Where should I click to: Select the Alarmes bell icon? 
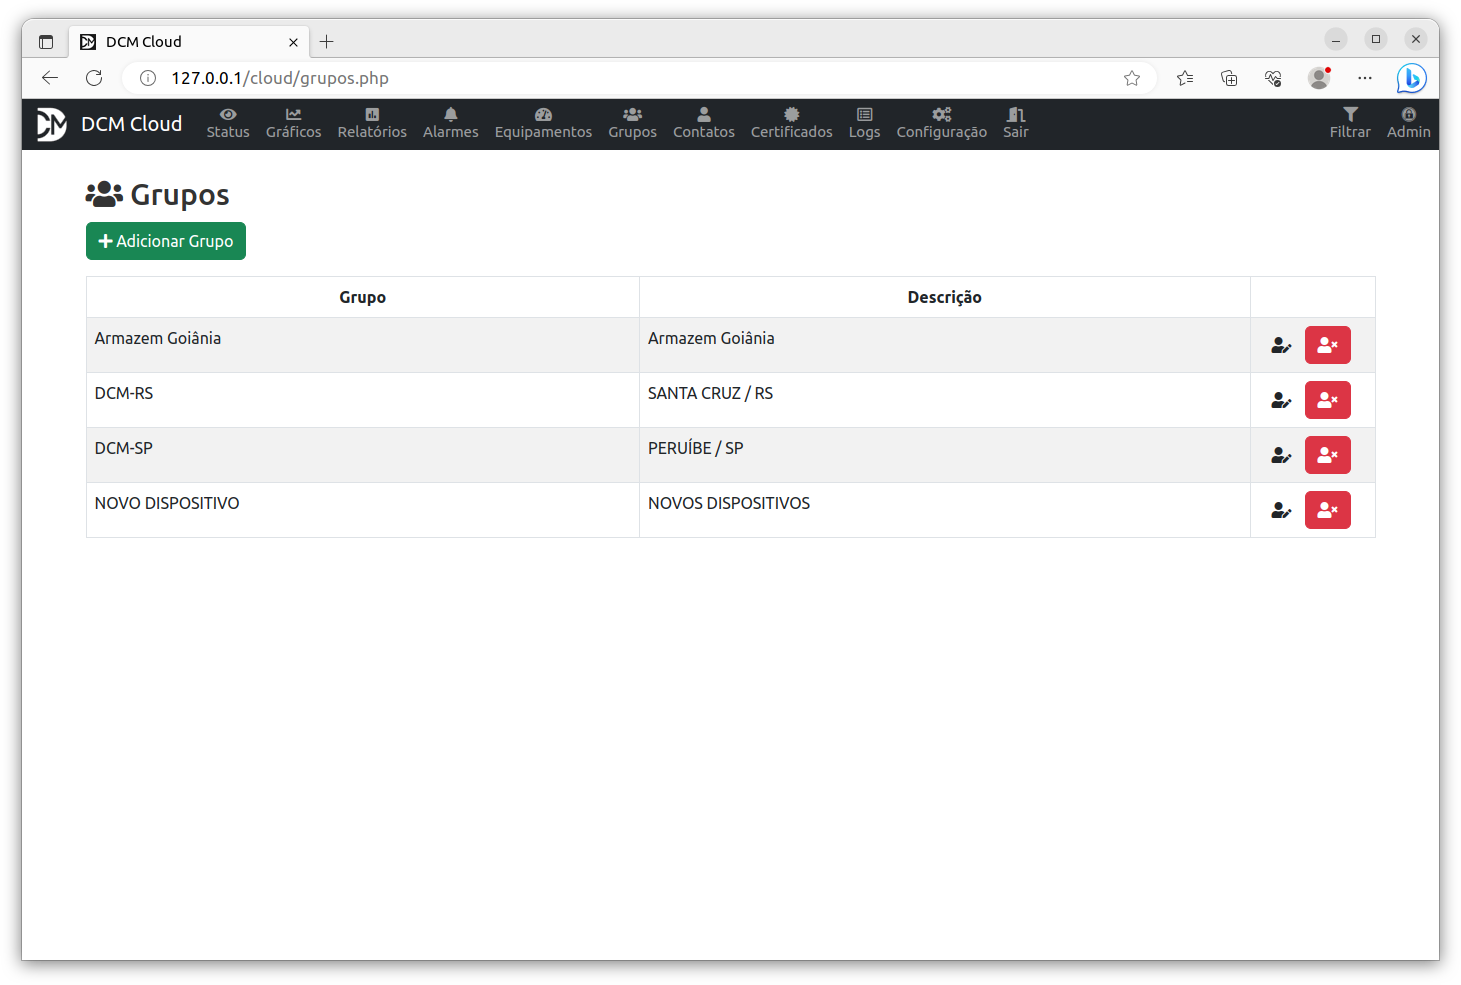(x=450, y=122)
